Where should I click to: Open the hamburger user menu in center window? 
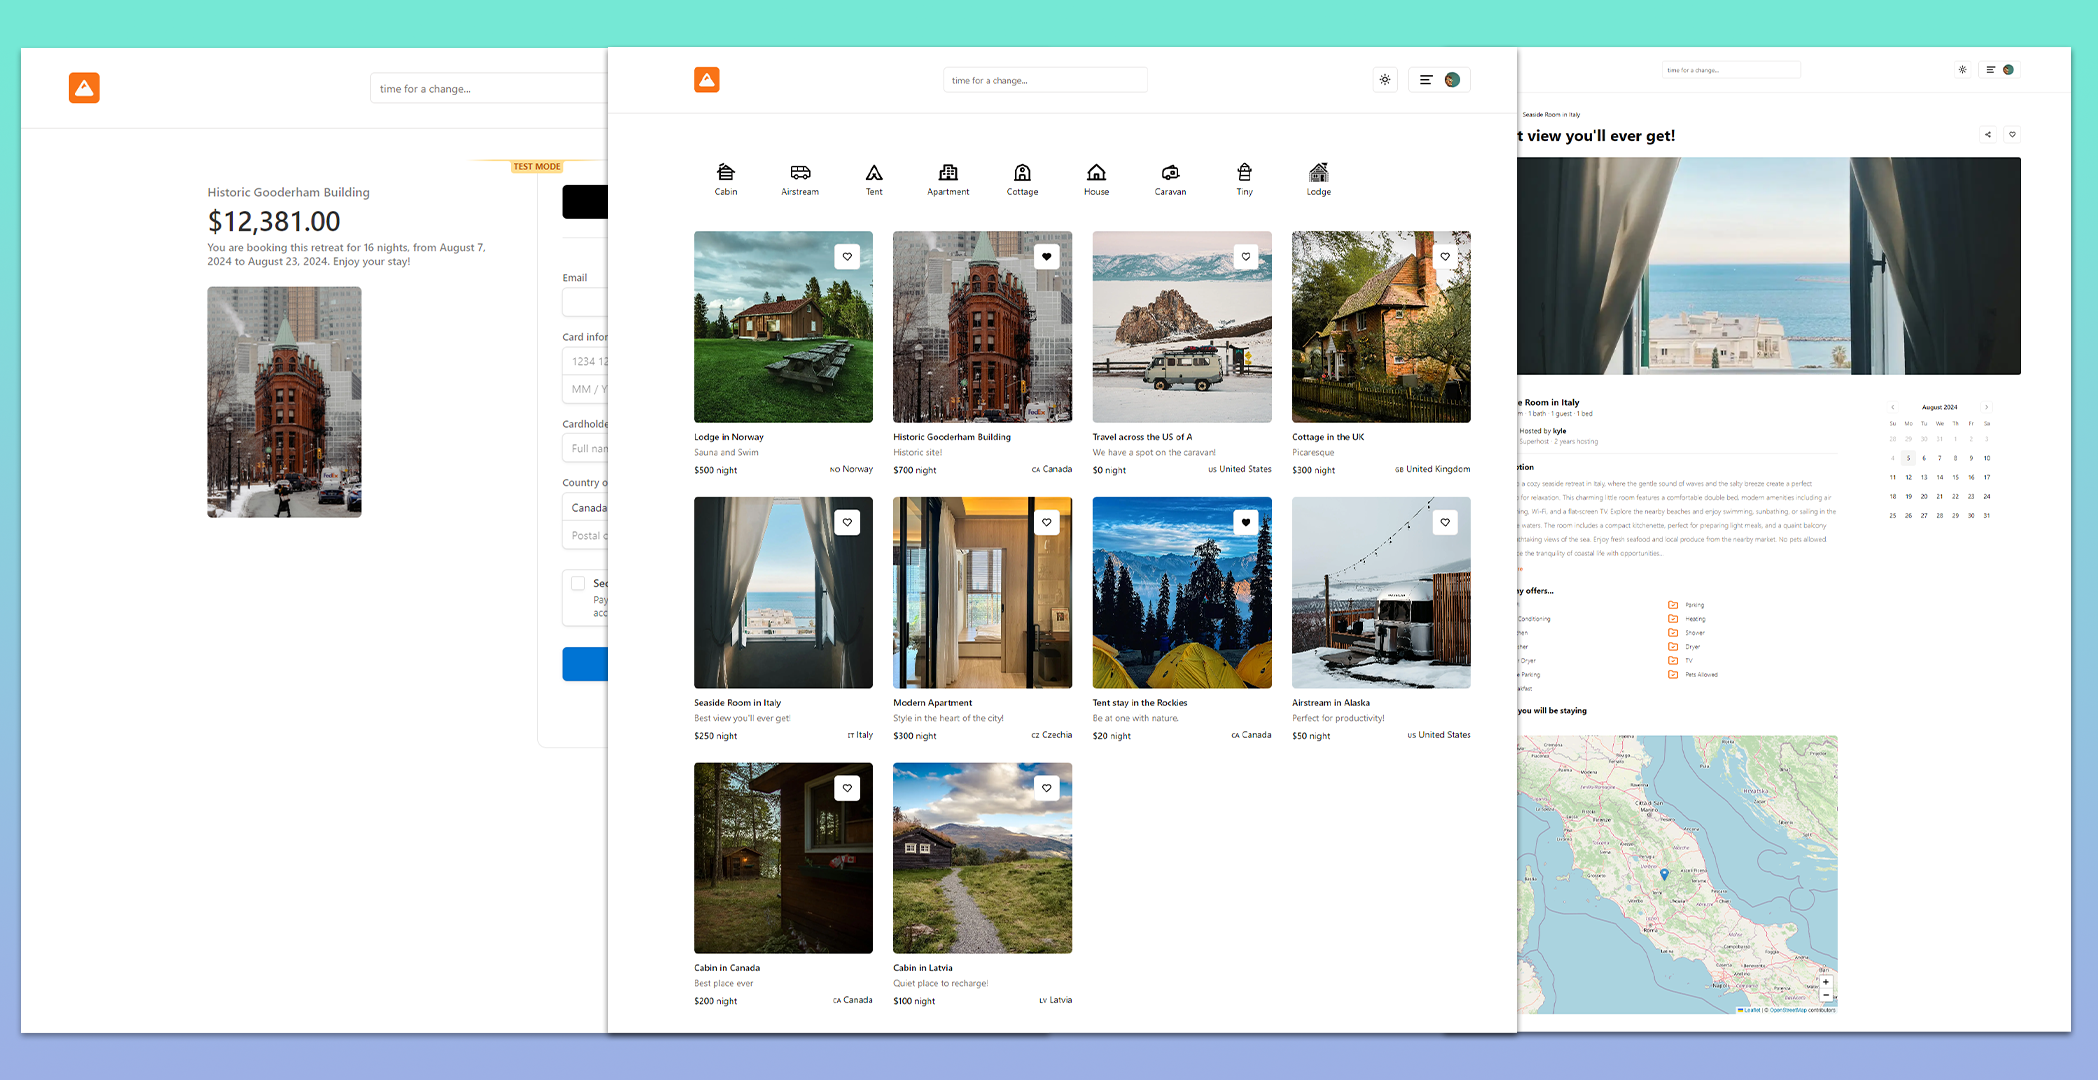click(1426, 80)
